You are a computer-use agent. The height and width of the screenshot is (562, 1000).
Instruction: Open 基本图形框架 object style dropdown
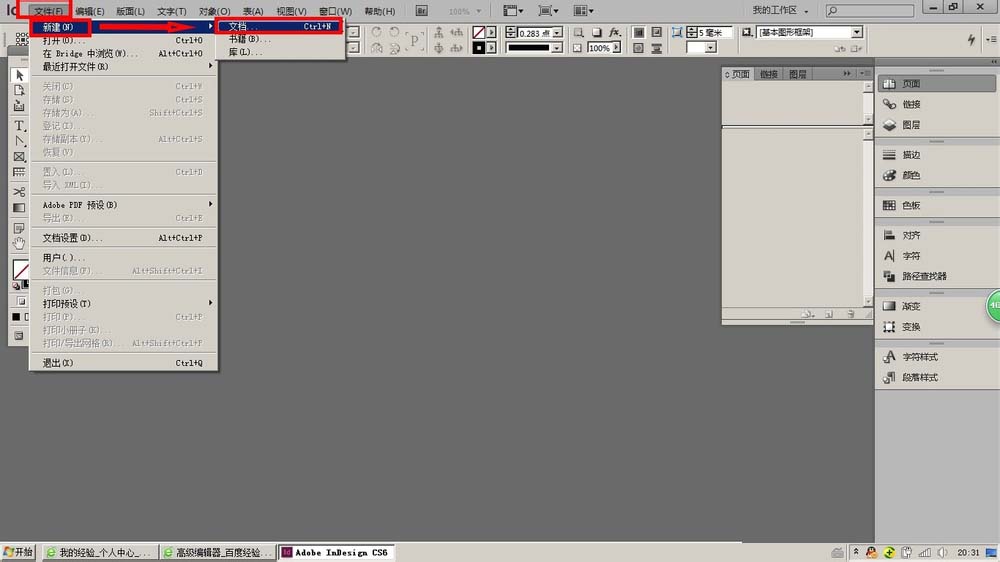(x=857, y=32)
